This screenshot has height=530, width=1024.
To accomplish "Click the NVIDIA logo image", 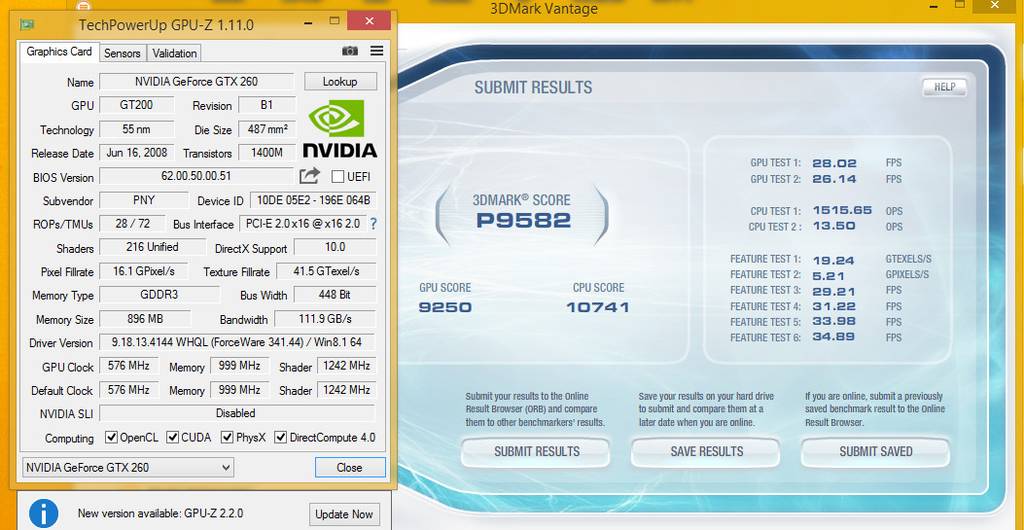I will tap(340, 129).
